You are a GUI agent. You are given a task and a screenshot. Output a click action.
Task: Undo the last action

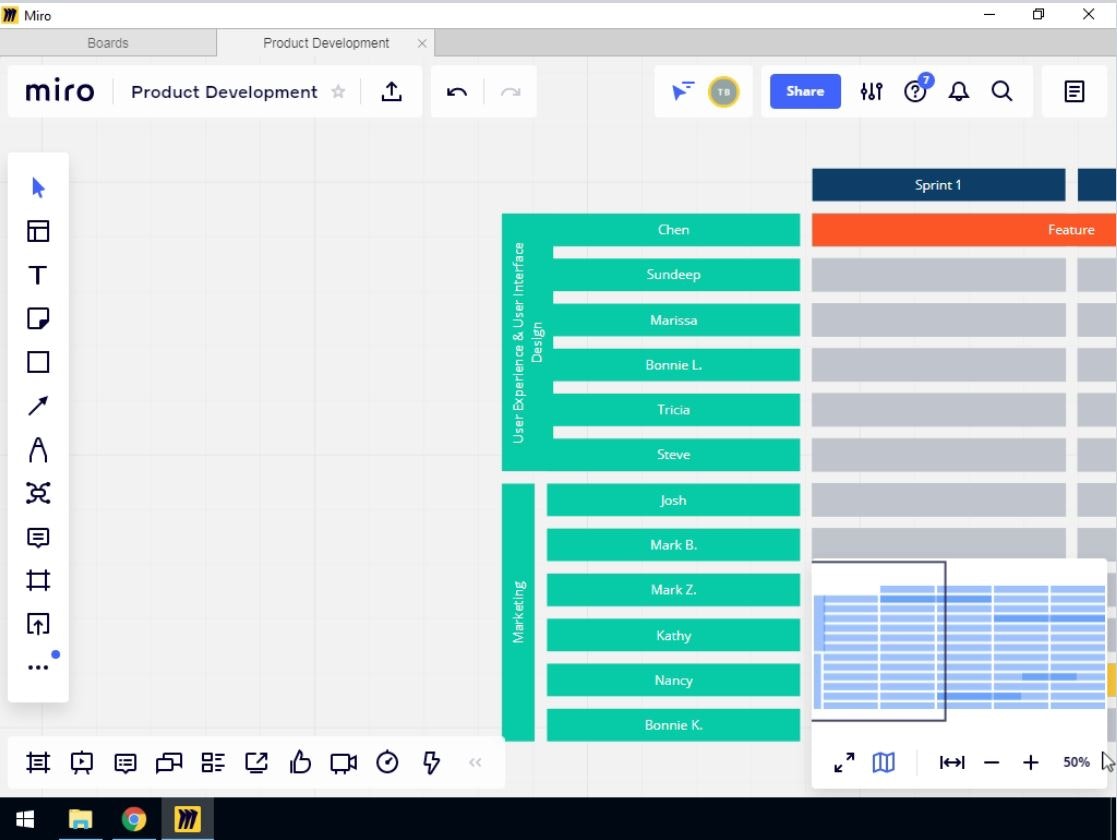457,91
